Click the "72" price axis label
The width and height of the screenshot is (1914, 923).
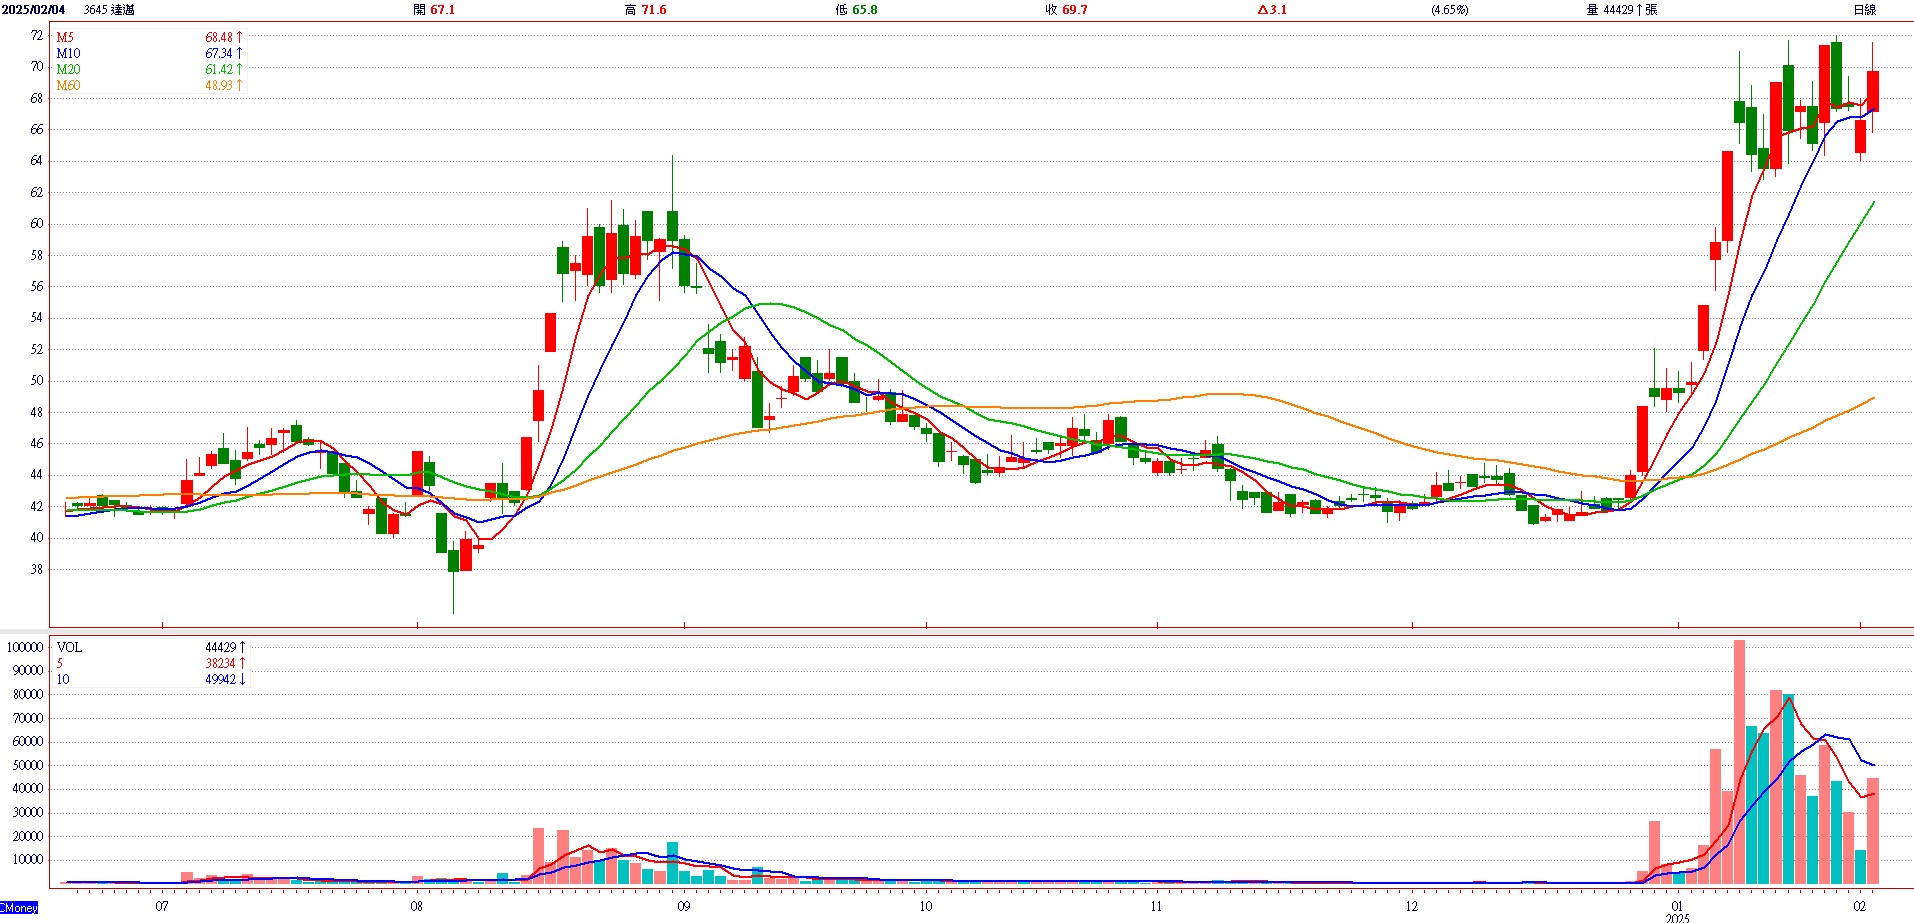coord(37,35)
